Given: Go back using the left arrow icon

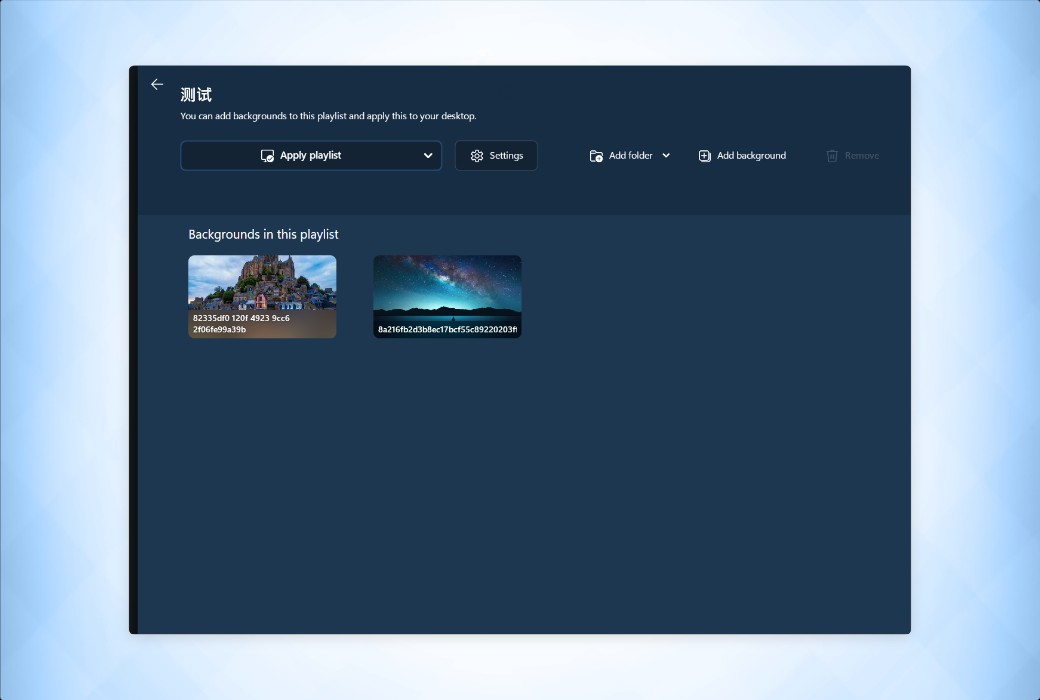Looking at the screenshot, I should pyautogui.click(x=157, y=84).
